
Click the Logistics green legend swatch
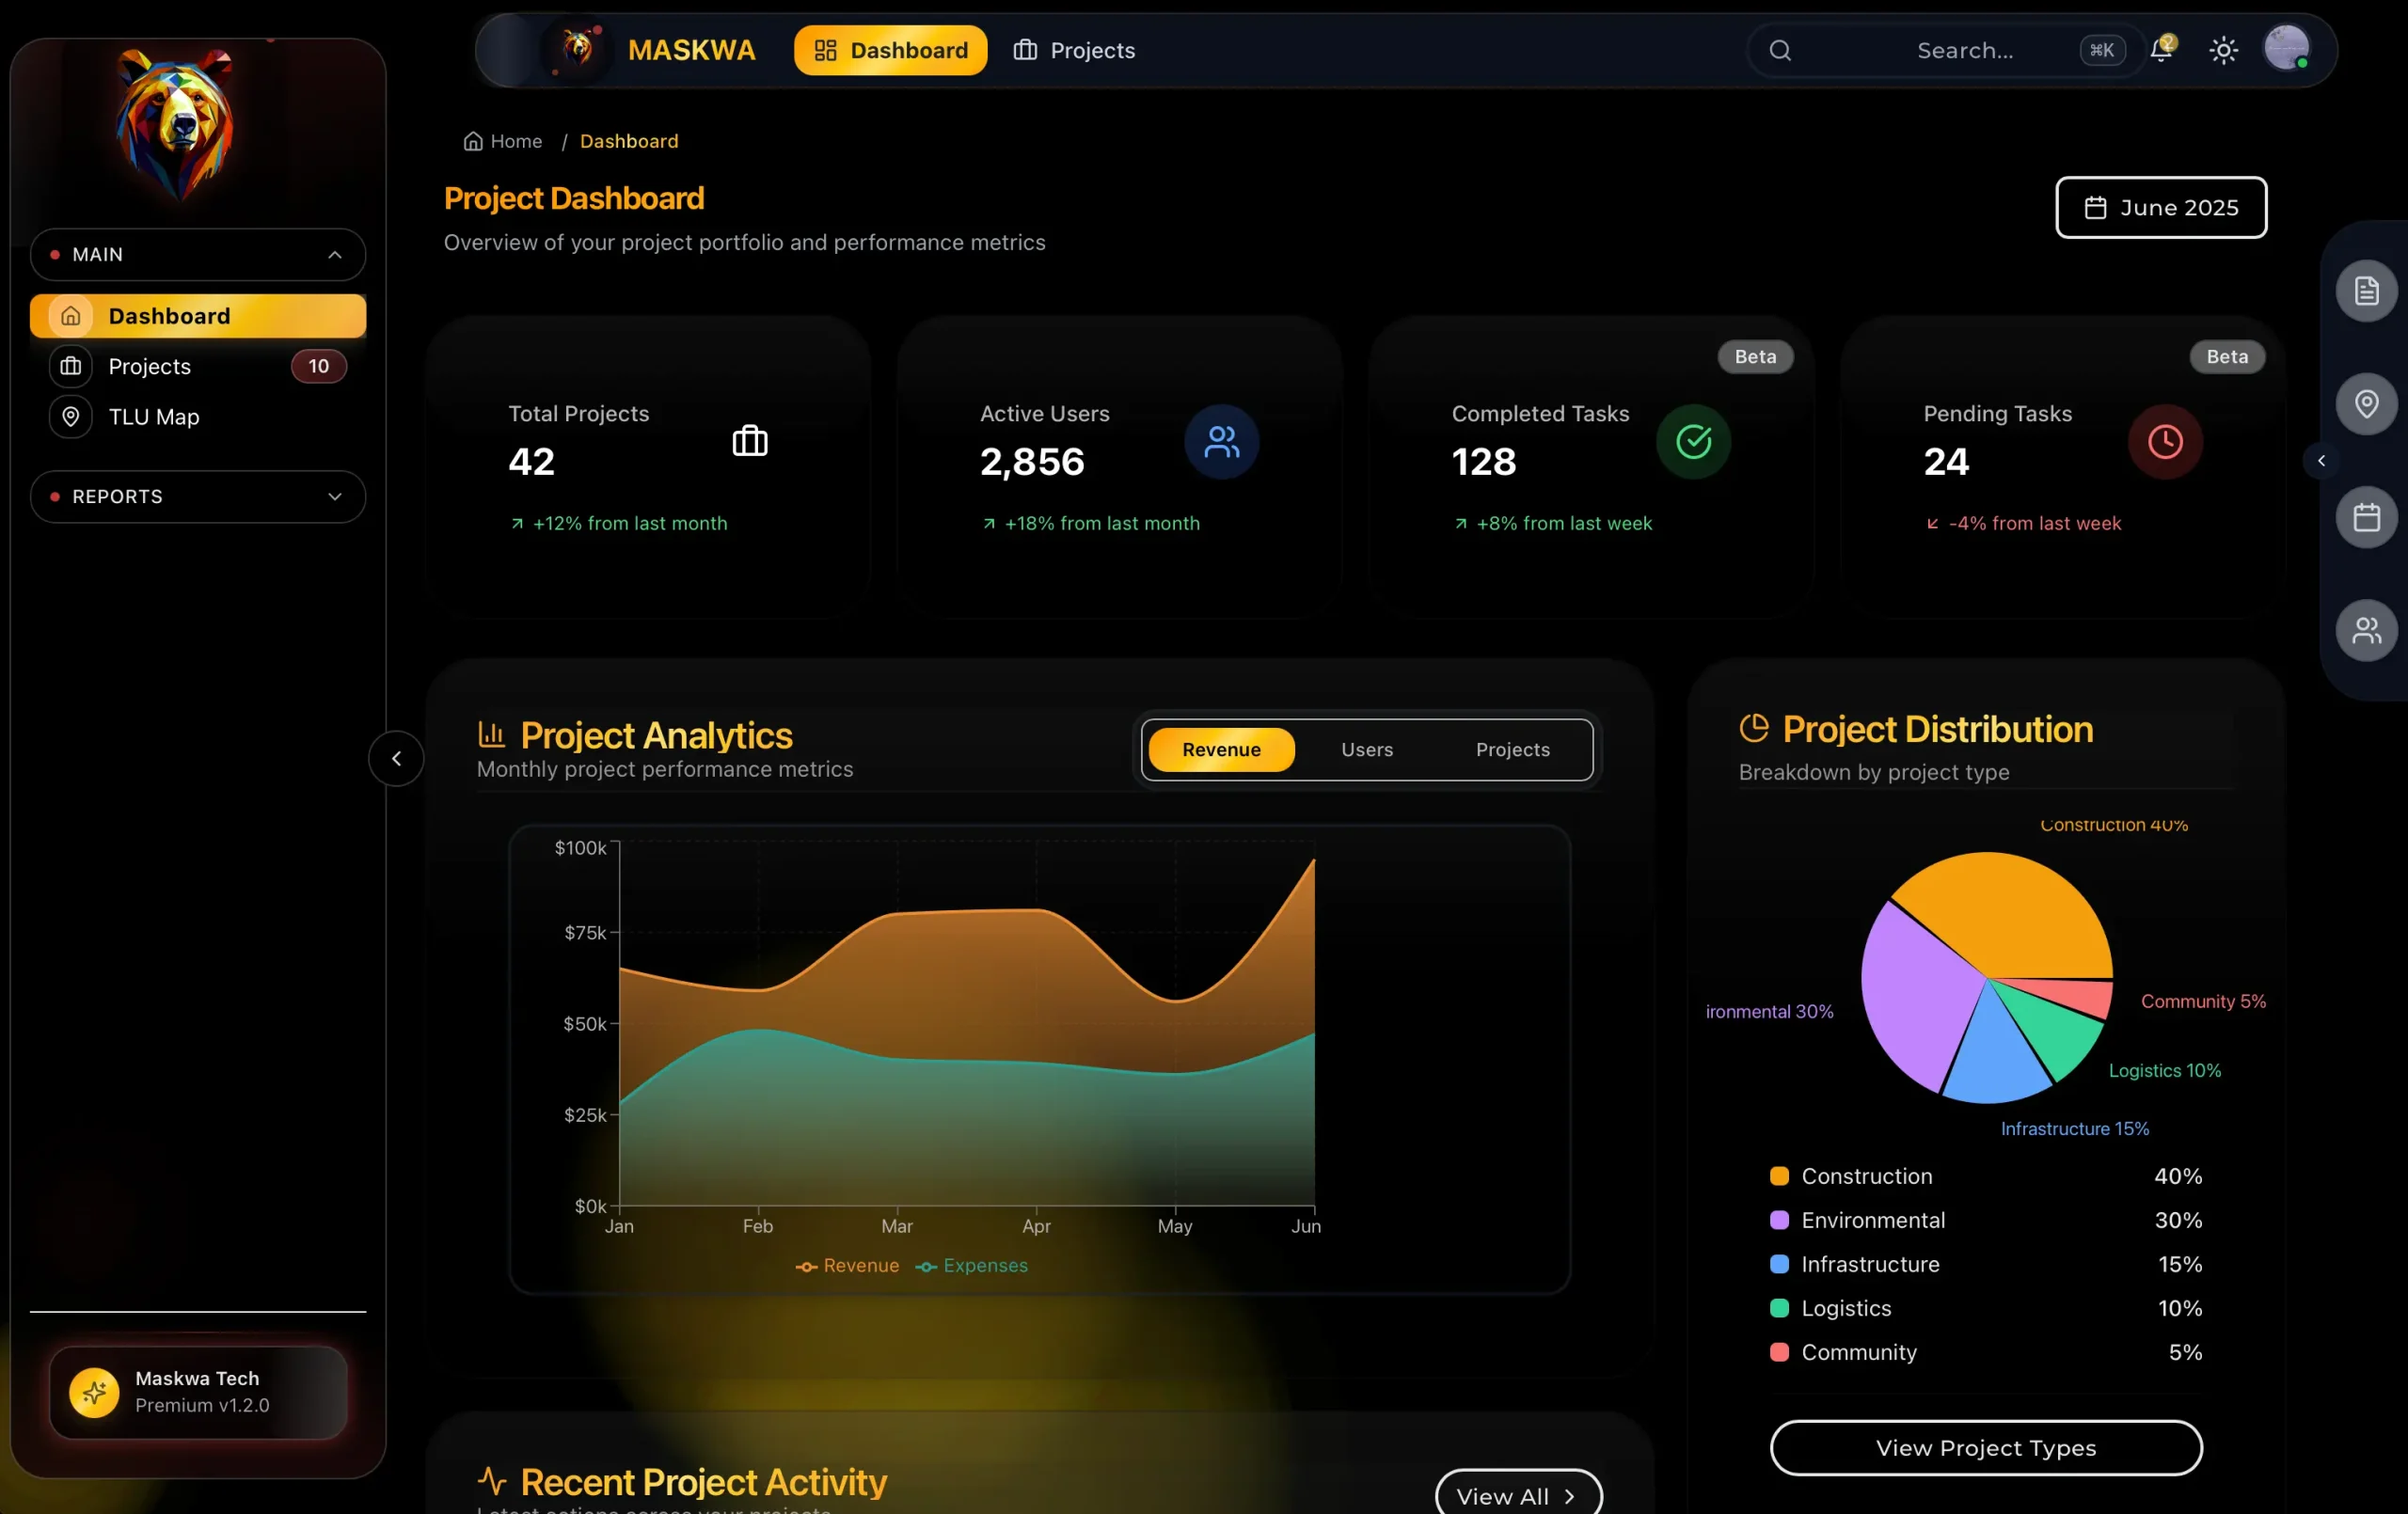click(x=1779, y=1308)
